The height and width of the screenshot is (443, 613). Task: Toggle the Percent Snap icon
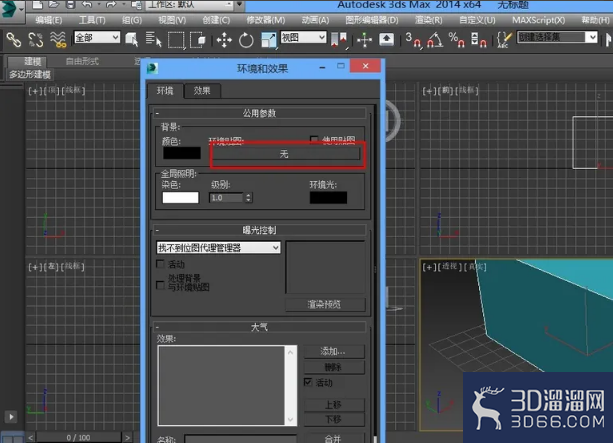(x=456, y=40)
